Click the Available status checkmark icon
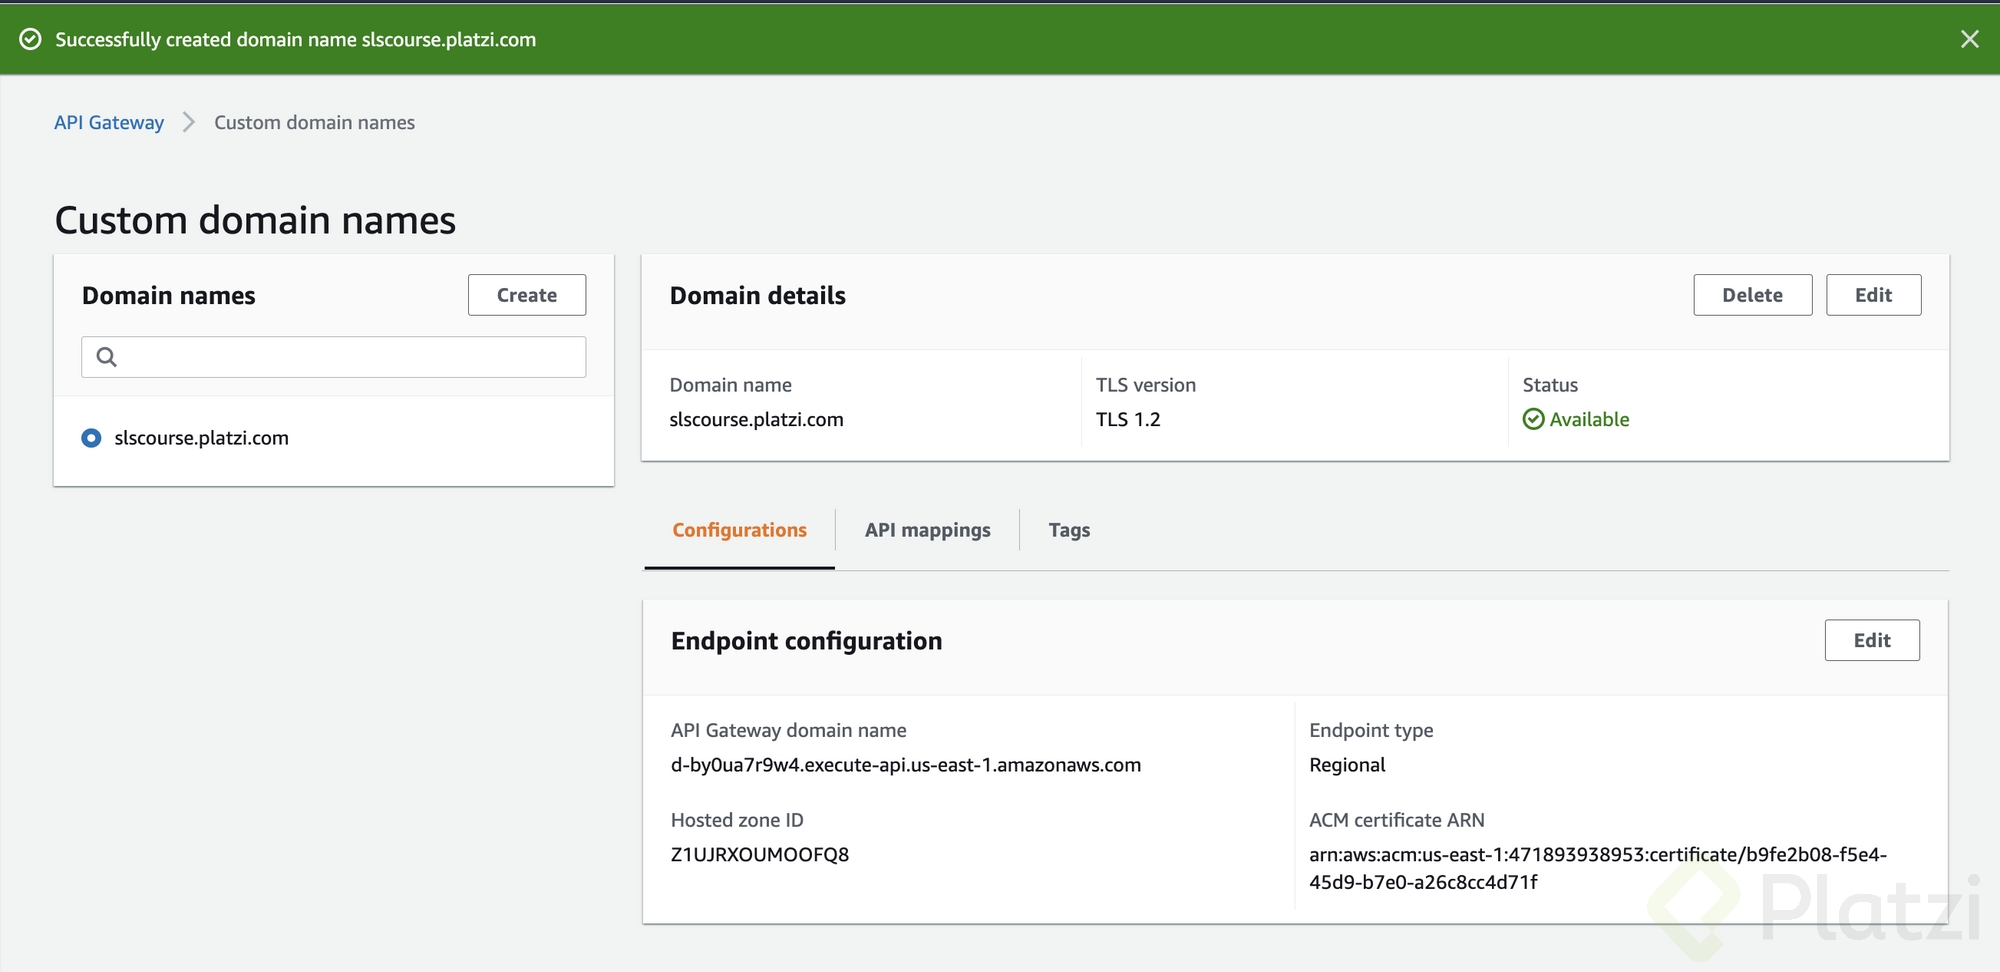The image size is (2000, 972). [1533, 419]
